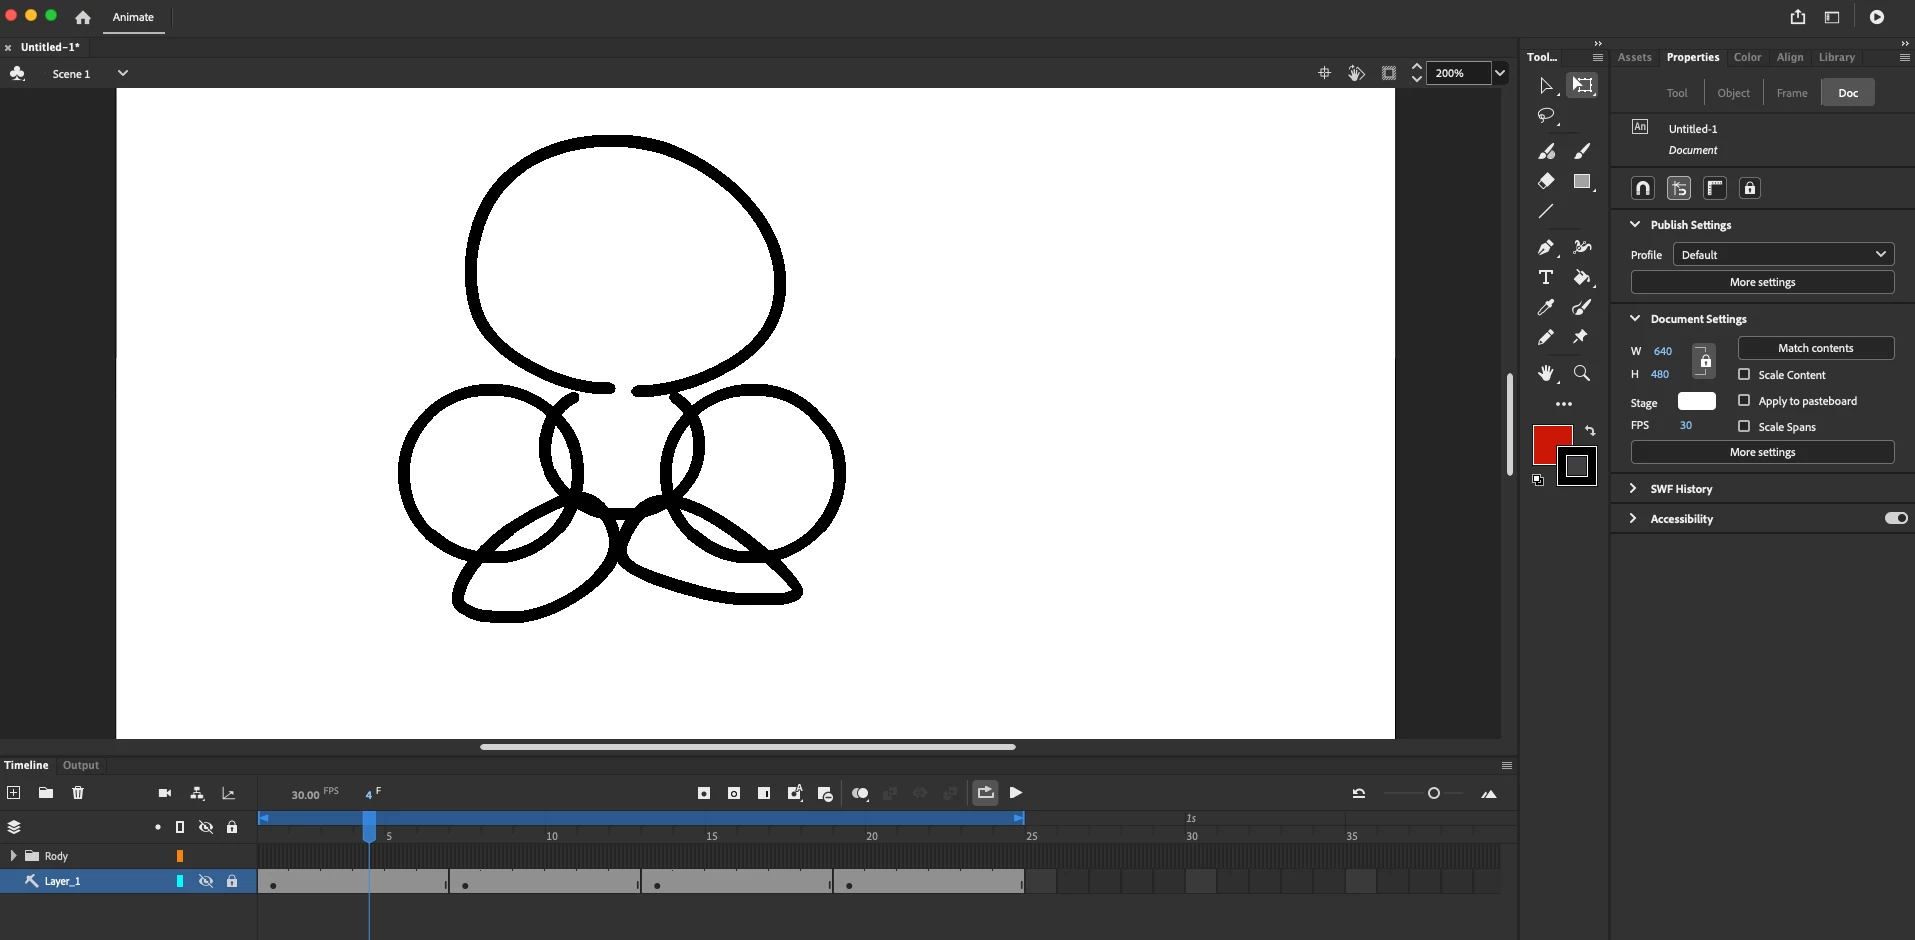Swap the fill and stroke colors
This screenshot has width=1915, height=940.
click(1590, 431)
